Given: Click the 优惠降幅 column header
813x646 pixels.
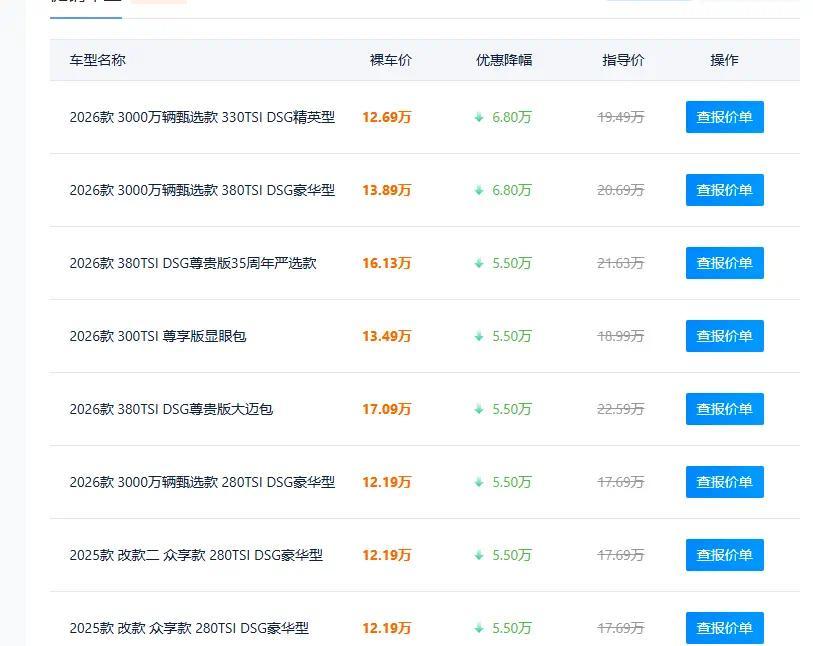Looking at the screenshot, I should (x=504, y=60).
